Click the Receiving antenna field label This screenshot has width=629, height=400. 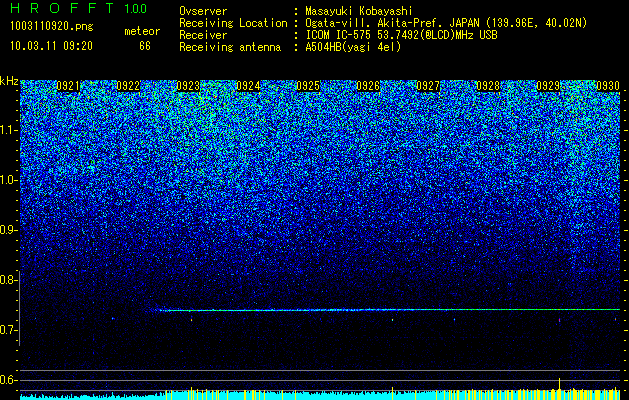coord(230,47)
